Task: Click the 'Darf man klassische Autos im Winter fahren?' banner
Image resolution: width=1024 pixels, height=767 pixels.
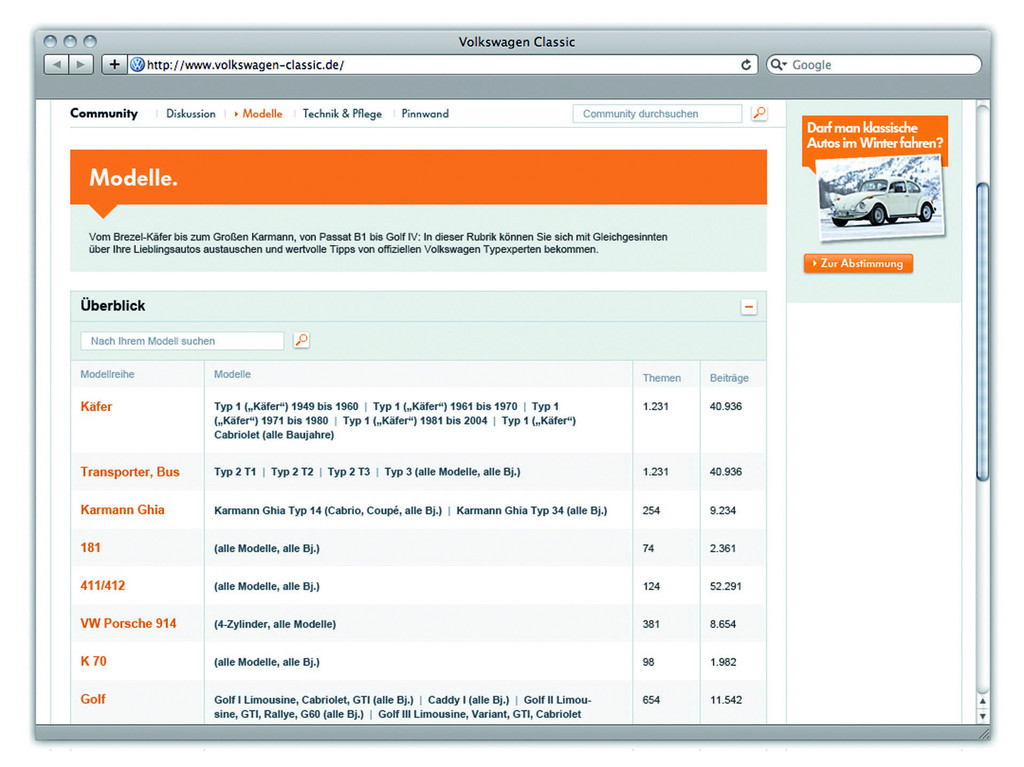Action: pos(874,135)
